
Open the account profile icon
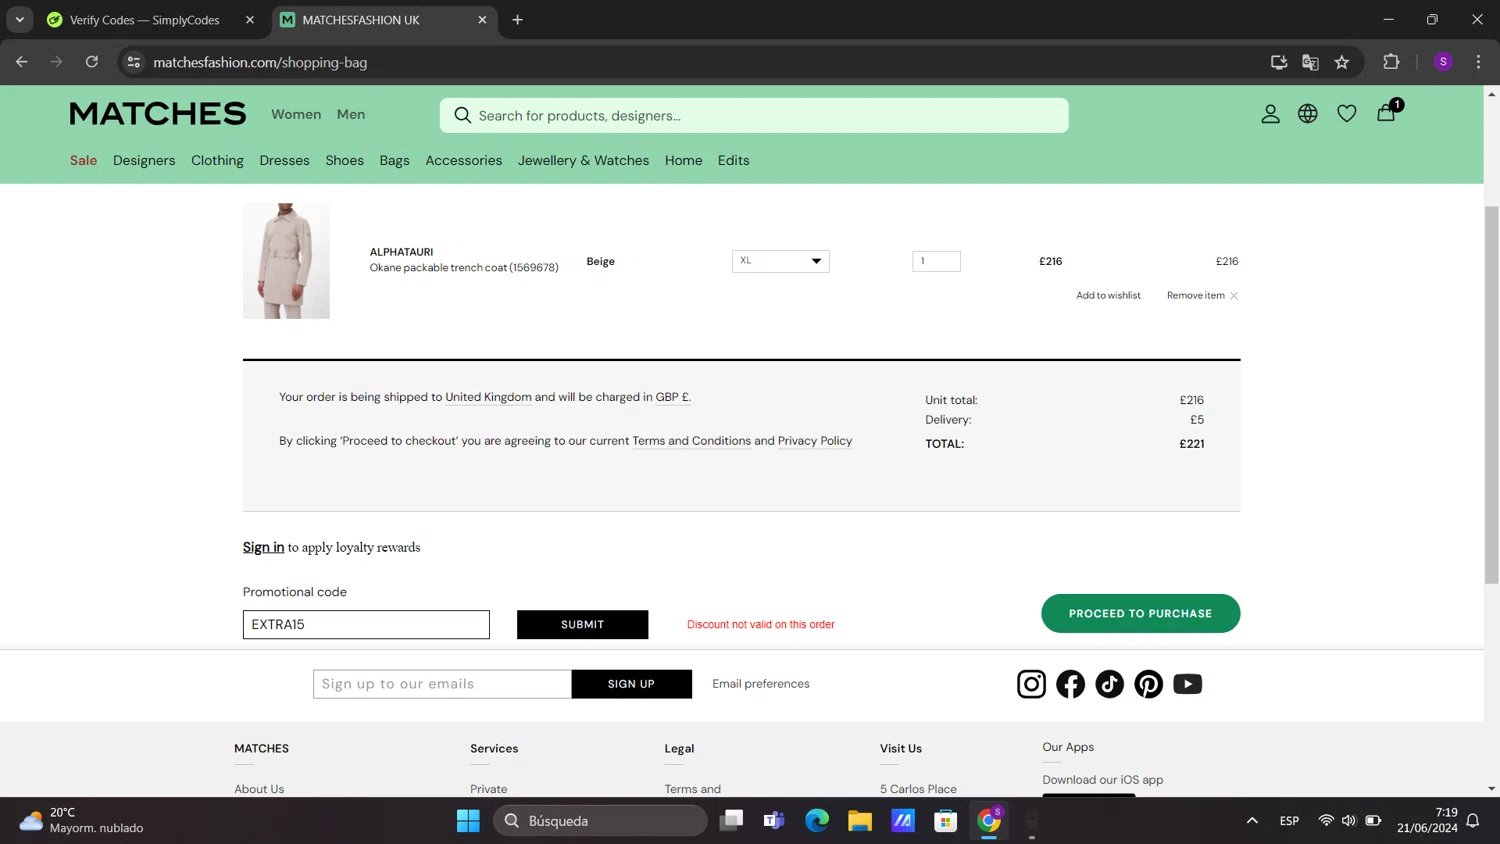pyautogui.click(x=1270, y=114)
